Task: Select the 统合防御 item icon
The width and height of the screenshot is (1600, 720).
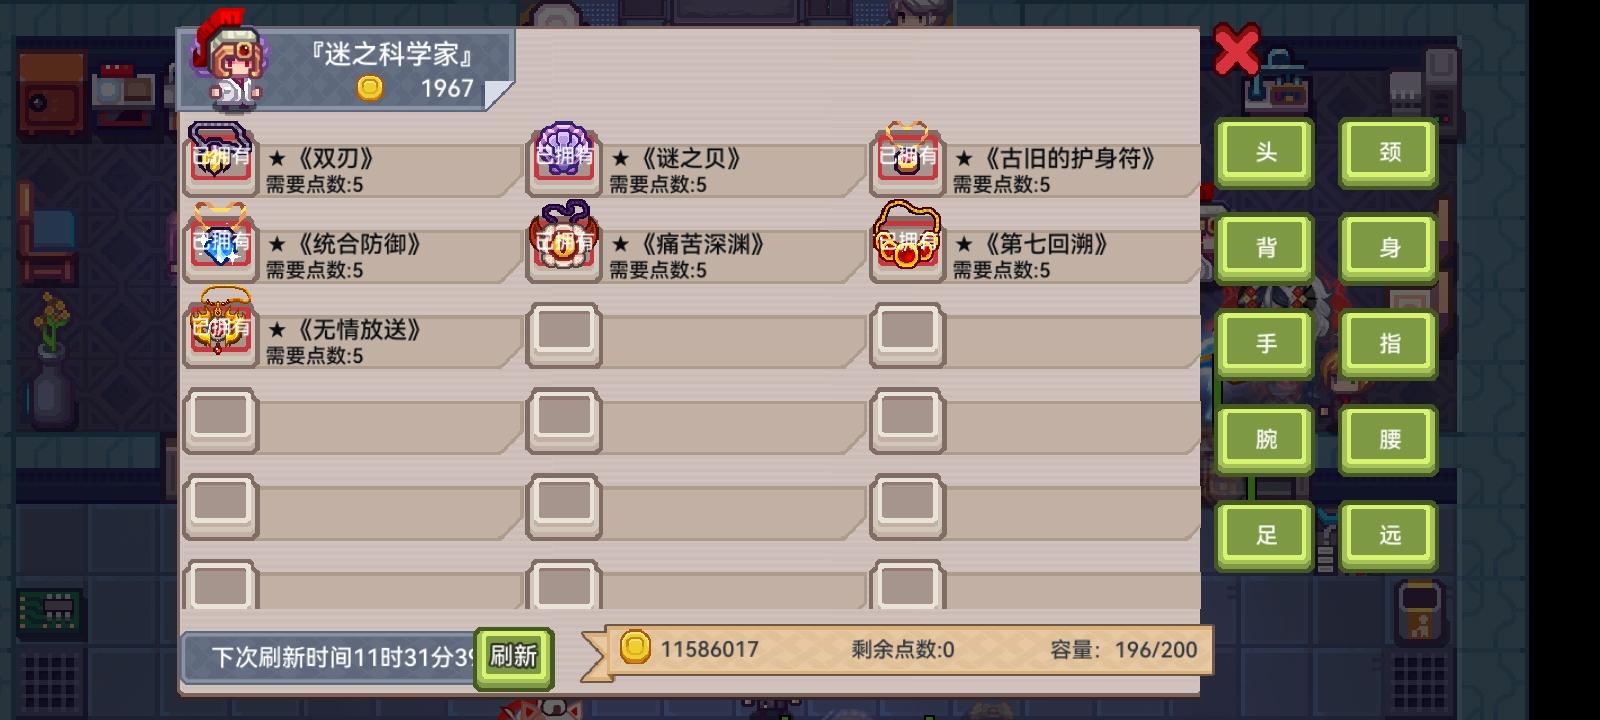Action: click(x=221, y=245)
